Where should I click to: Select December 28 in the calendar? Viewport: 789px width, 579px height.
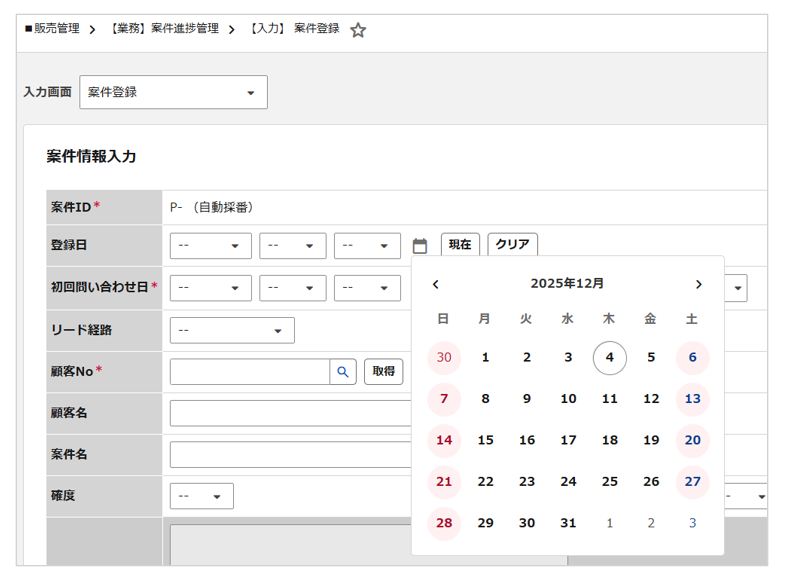point(444,523)
